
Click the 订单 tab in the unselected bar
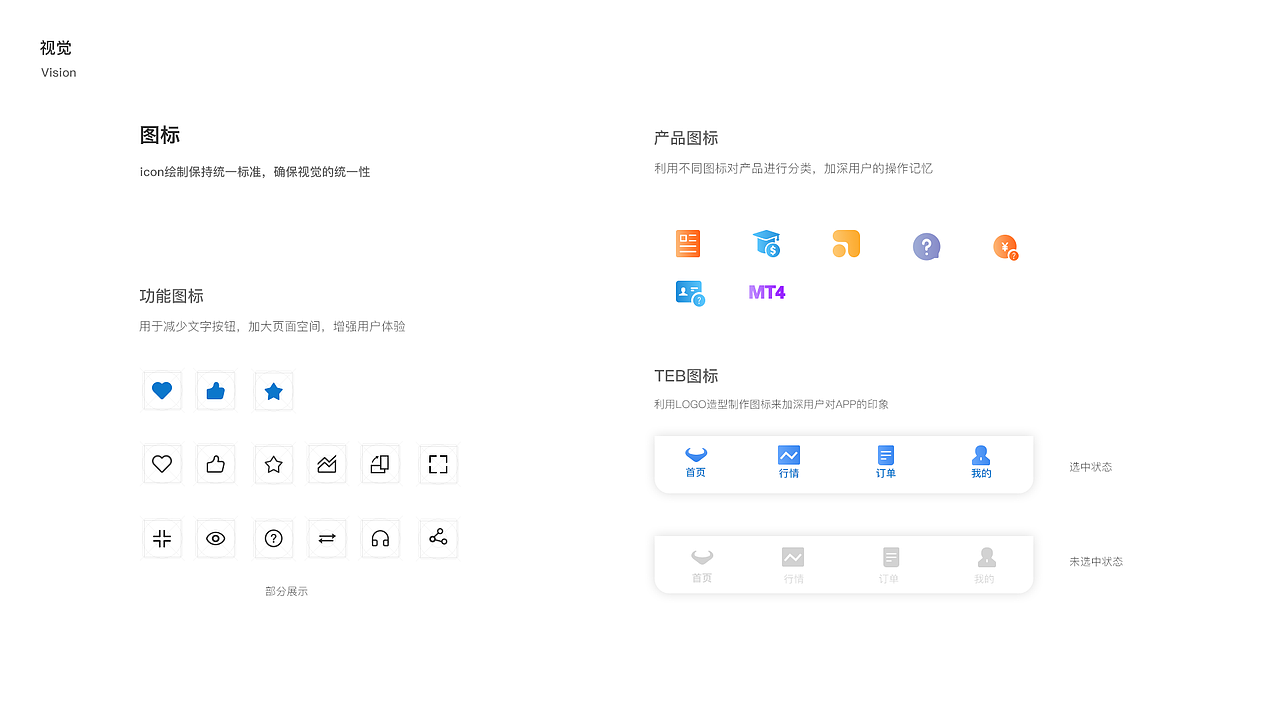tap(890, 563)
